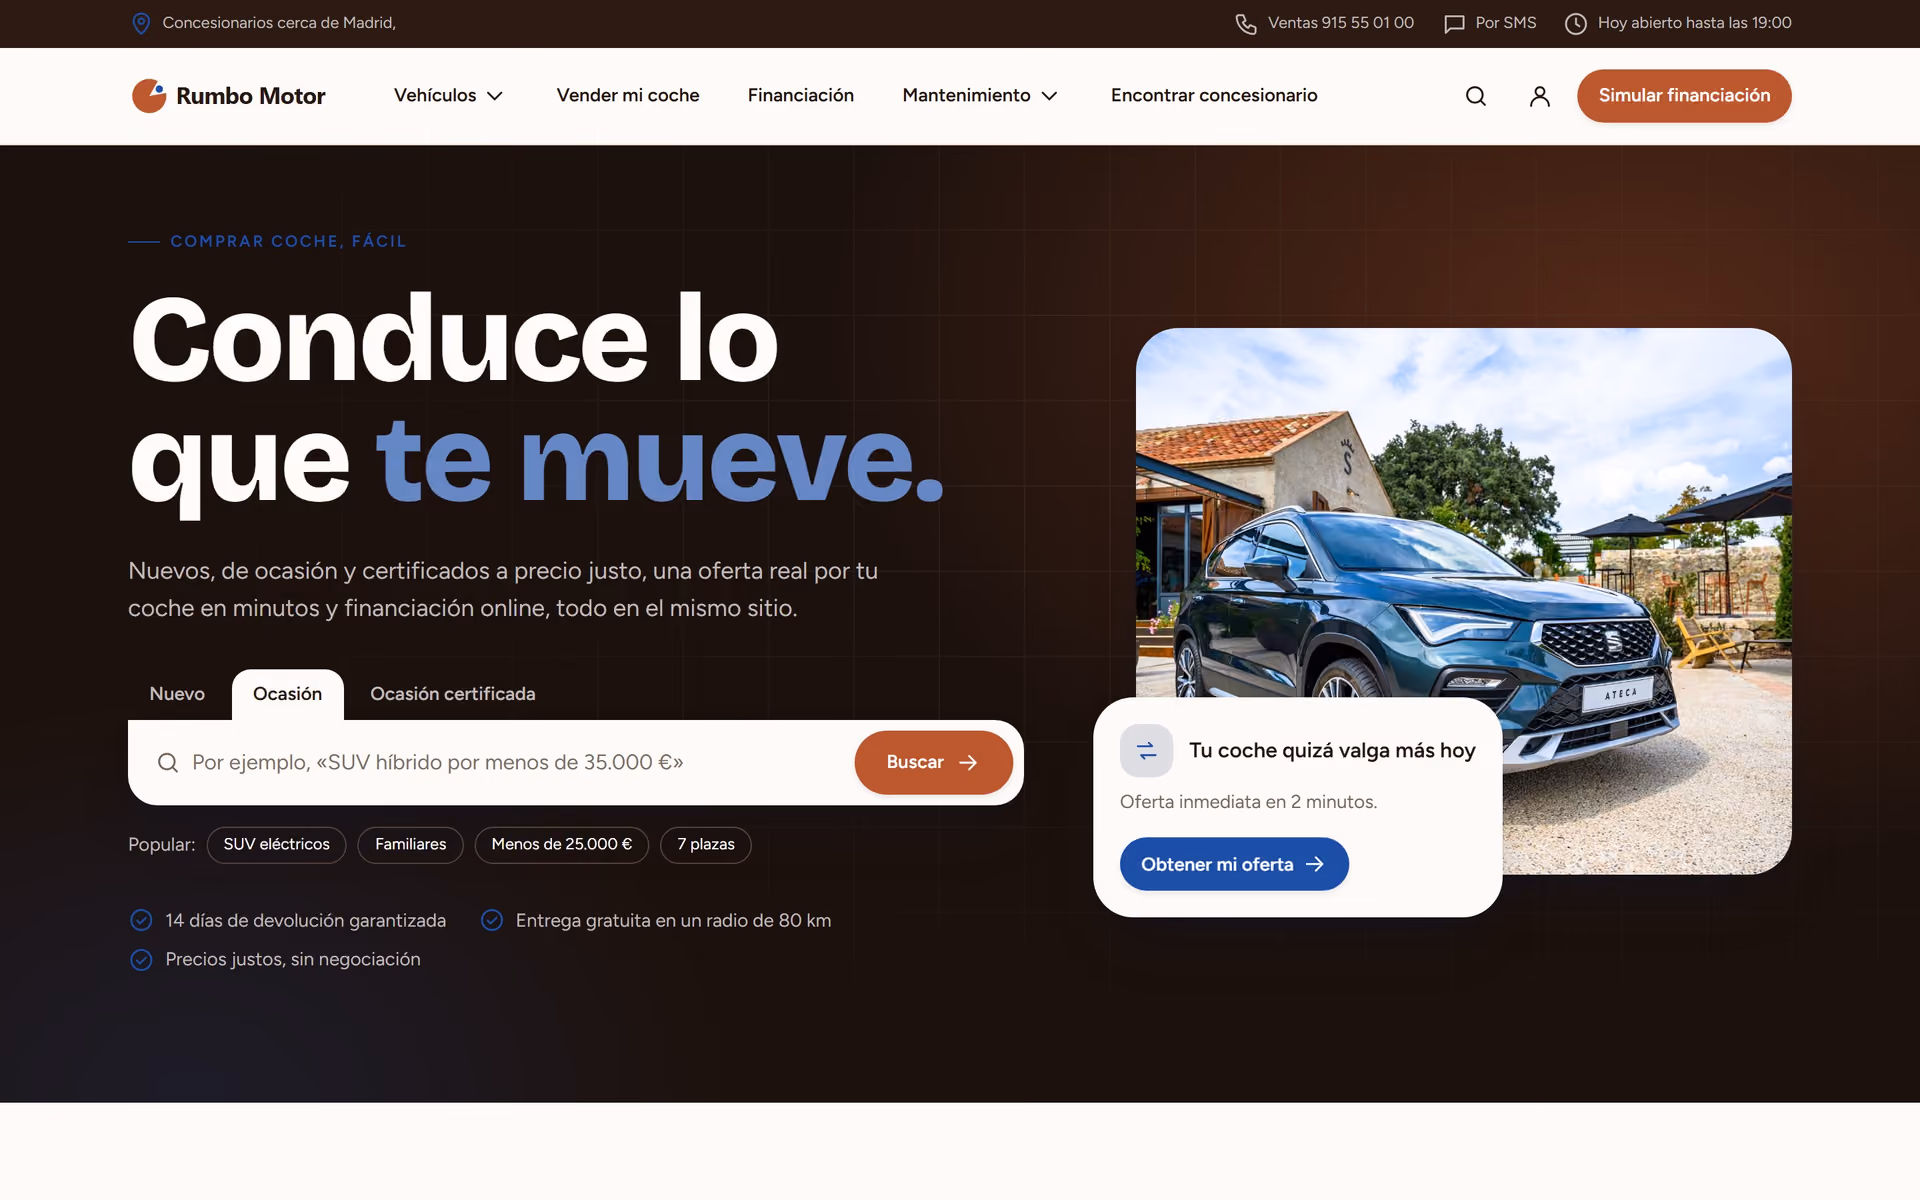Open Vender mi coche page
1920x1200 pixels.
click(628, 96)
